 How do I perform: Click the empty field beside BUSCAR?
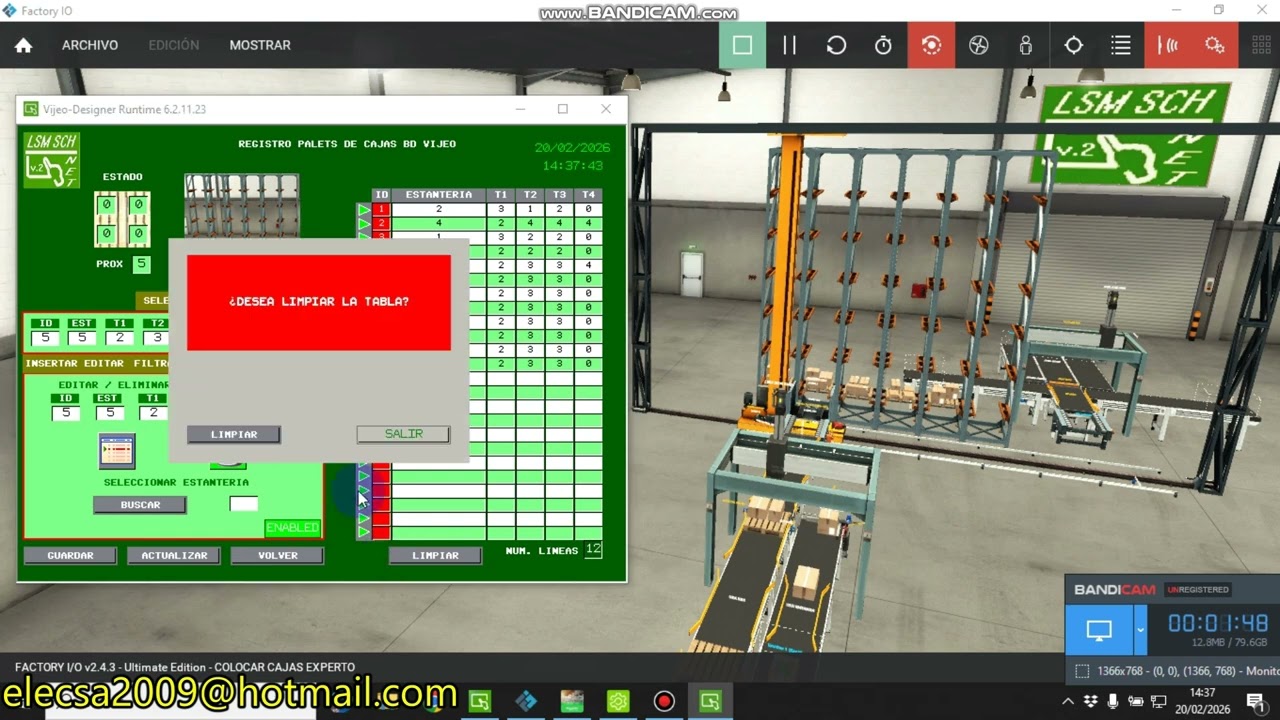click(x=243, y=504)
